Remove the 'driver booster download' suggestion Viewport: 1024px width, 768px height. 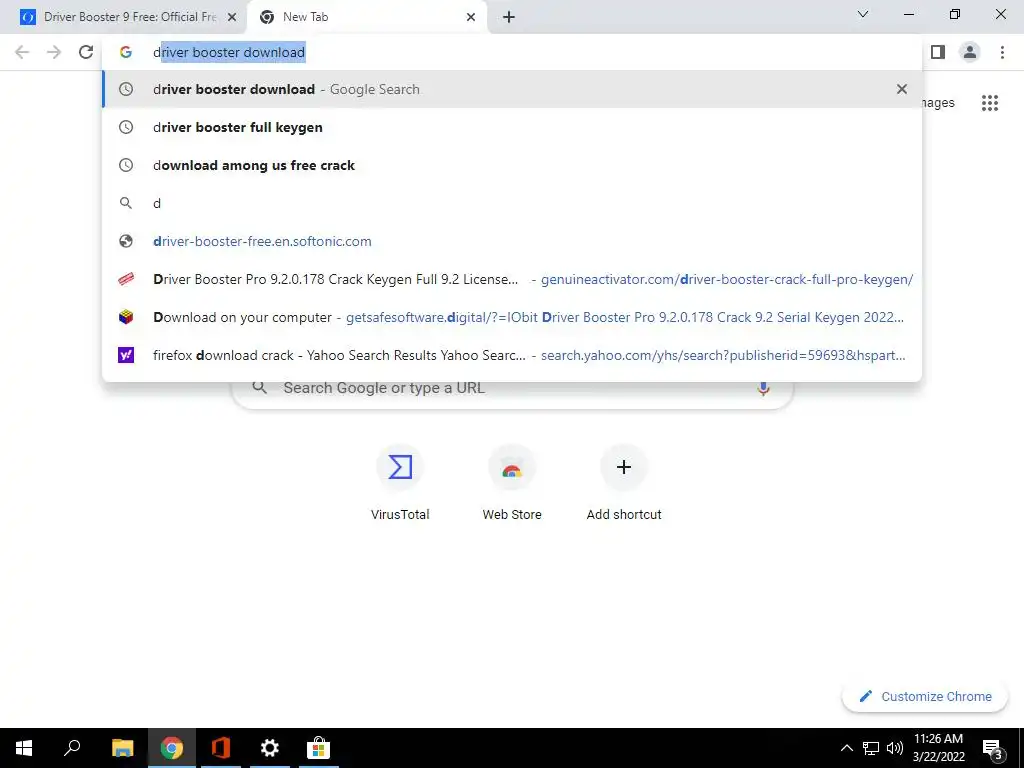[x=902, y=89]
